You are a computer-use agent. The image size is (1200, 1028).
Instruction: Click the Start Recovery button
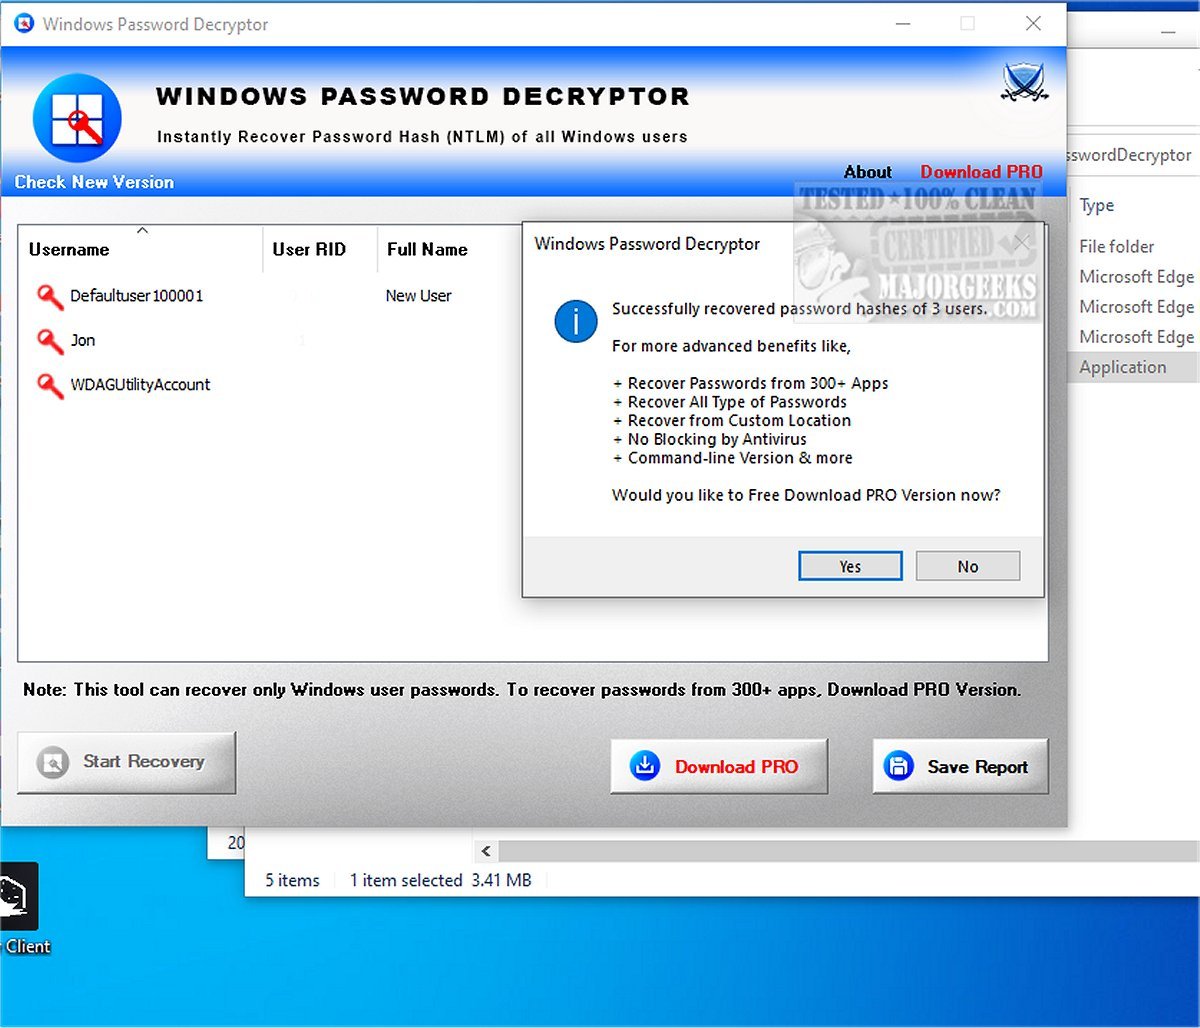point(127,762)
